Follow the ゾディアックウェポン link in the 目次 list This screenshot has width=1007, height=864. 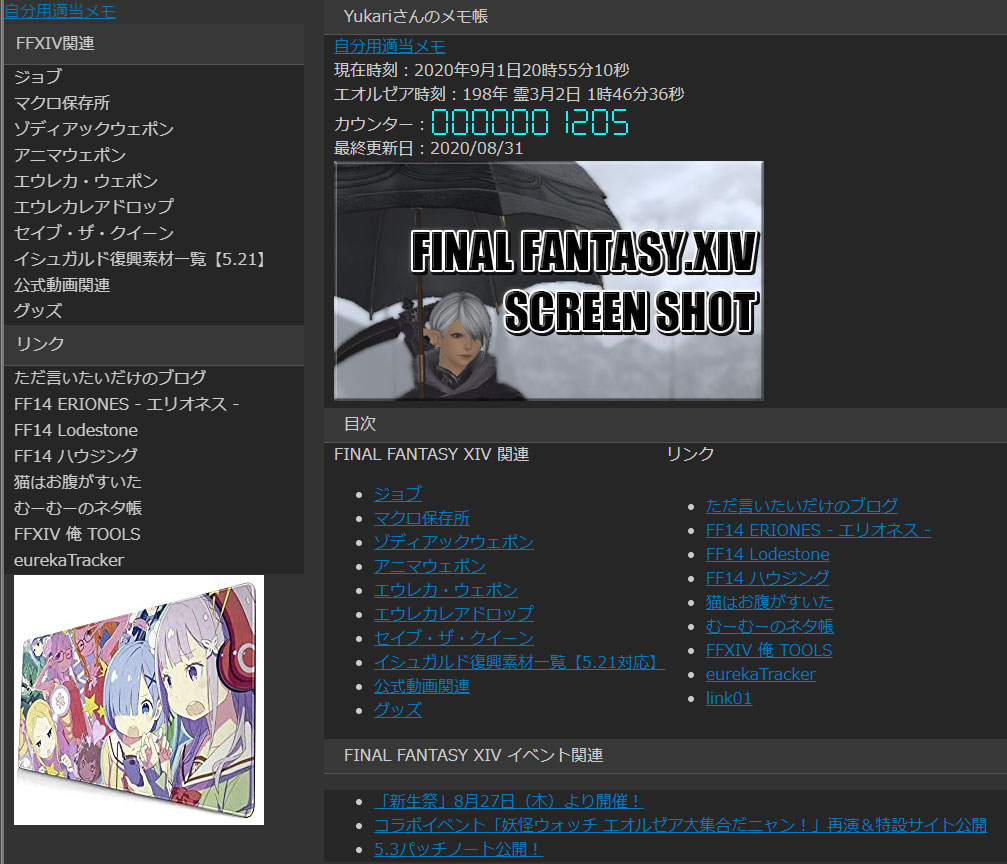click(453, 542)
